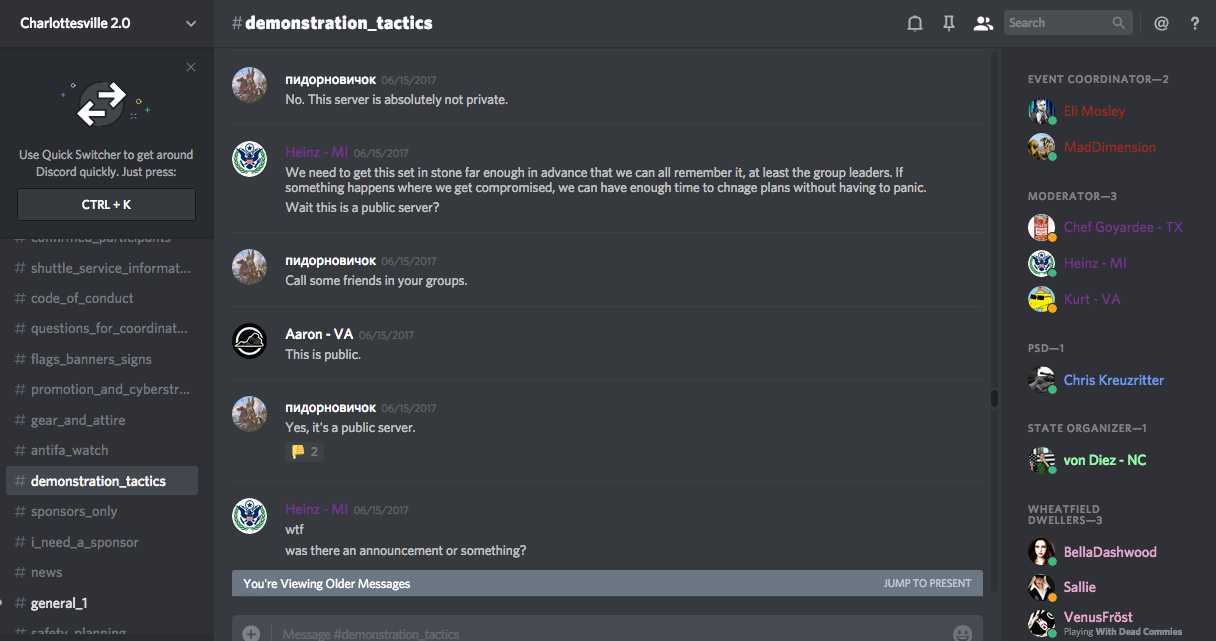Click Chris Kreuzritter's avatar in member list
The height and width of the screenshot is (641, 1216).
(x=1042, y=380)
